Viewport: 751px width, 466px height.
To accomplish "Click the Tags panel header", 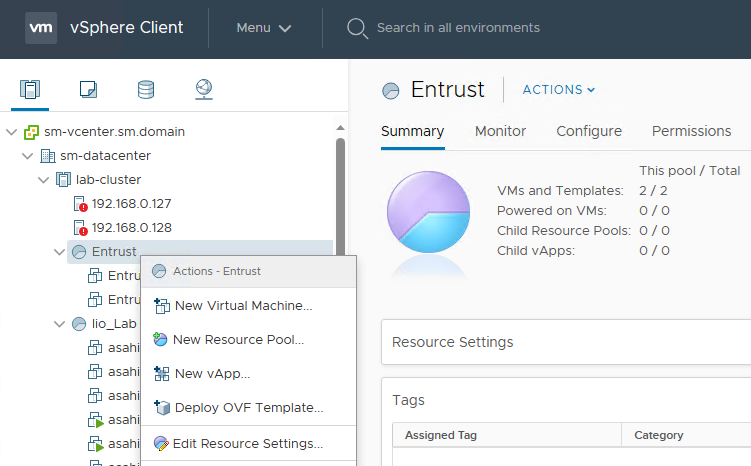I will (x=408, y=400).
